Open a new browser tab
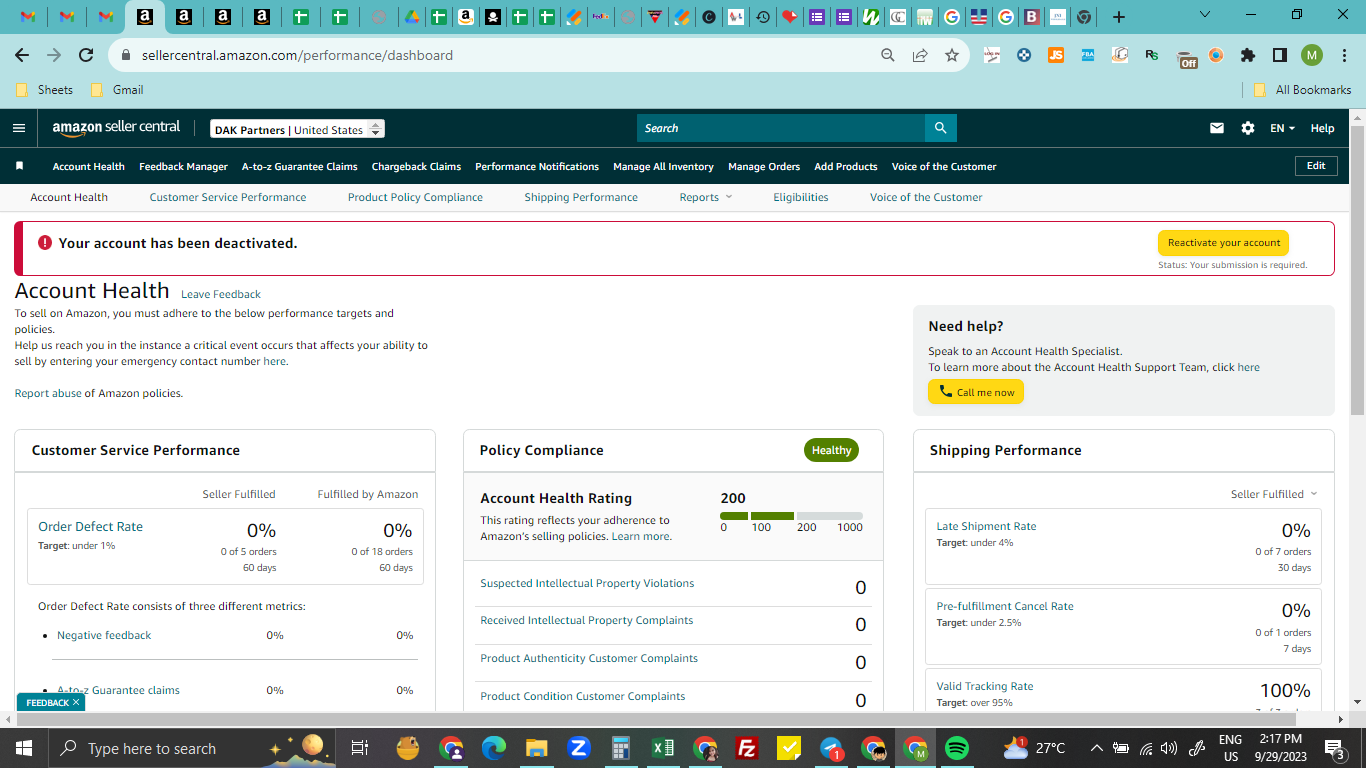Viewport: 1366px width, 768px height. 1119,17
